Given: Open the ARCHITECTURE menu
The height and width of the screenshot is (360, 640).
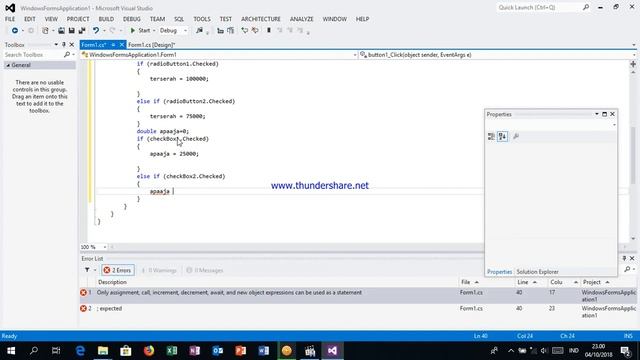Looking at the screenshot, I should (261, 19).
